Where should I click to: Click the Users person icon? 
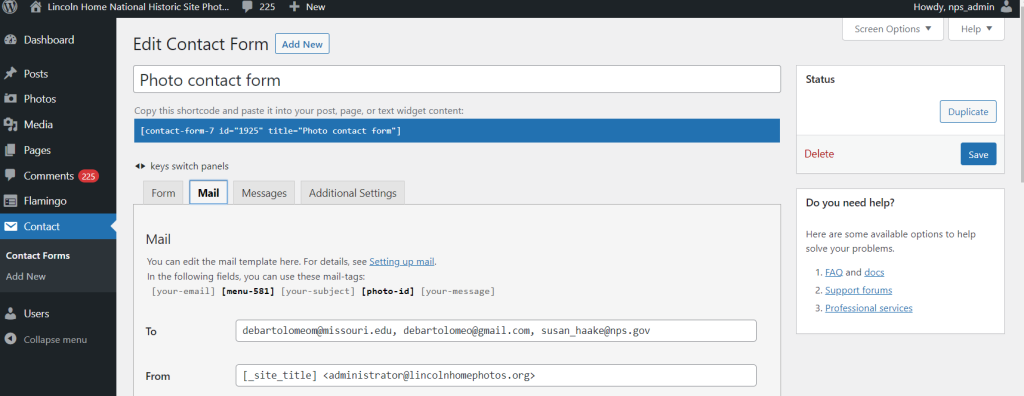10,314
